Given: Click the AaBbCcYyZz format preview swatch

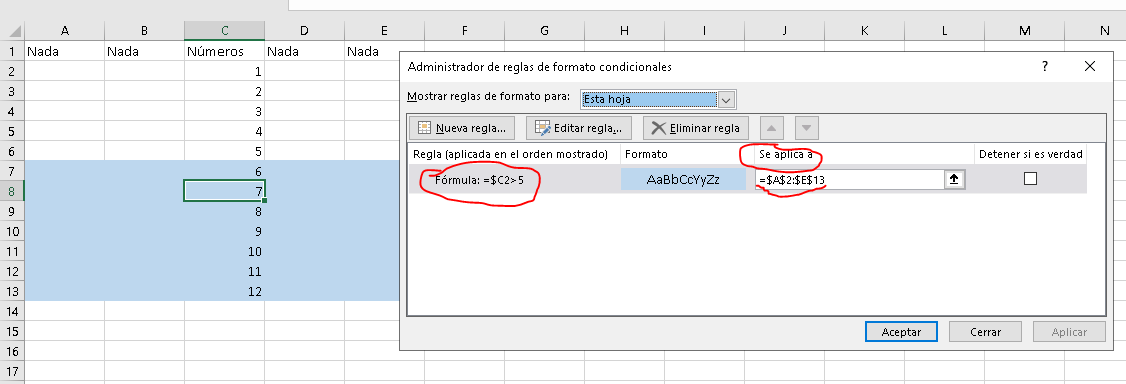Looking at the screenshot, I should (x=683, y=179).
